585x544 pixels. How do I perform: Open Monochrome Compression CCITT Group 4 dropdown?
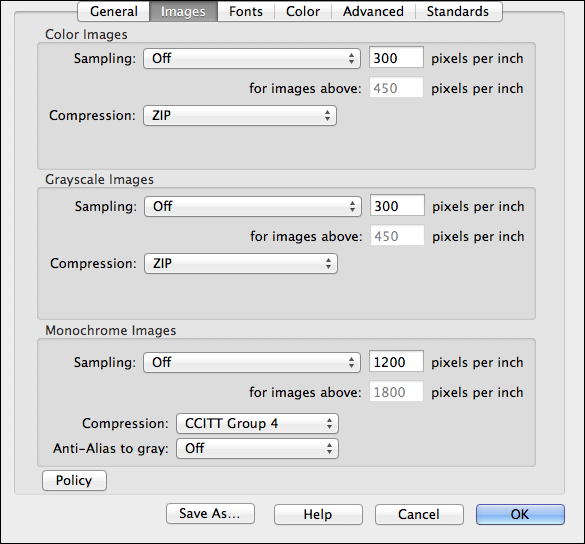coord(257,423)
